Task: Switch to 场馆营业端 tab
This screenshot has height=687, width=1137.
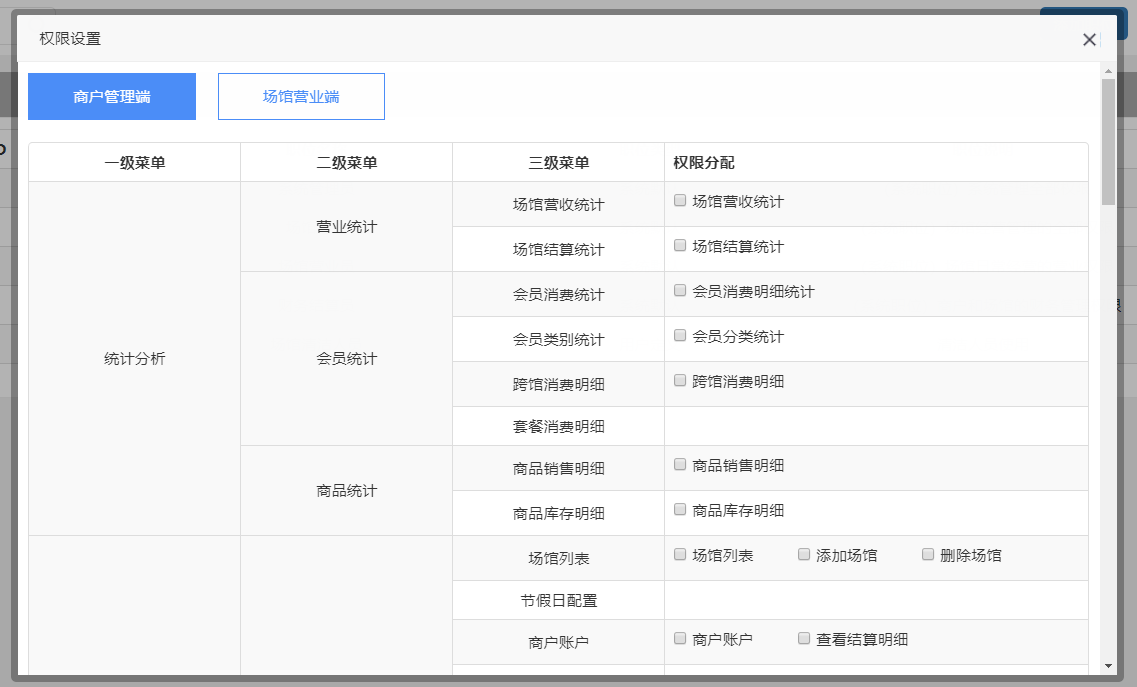Action: coord(301,96)
